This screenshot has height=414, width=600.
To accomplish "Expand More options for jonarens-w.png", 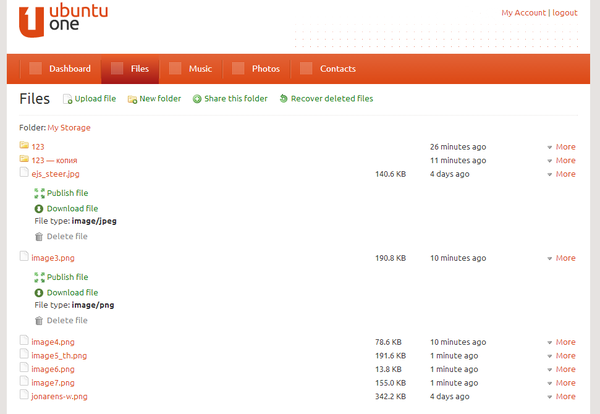I will pyautogui.click(x=561, y=396).
